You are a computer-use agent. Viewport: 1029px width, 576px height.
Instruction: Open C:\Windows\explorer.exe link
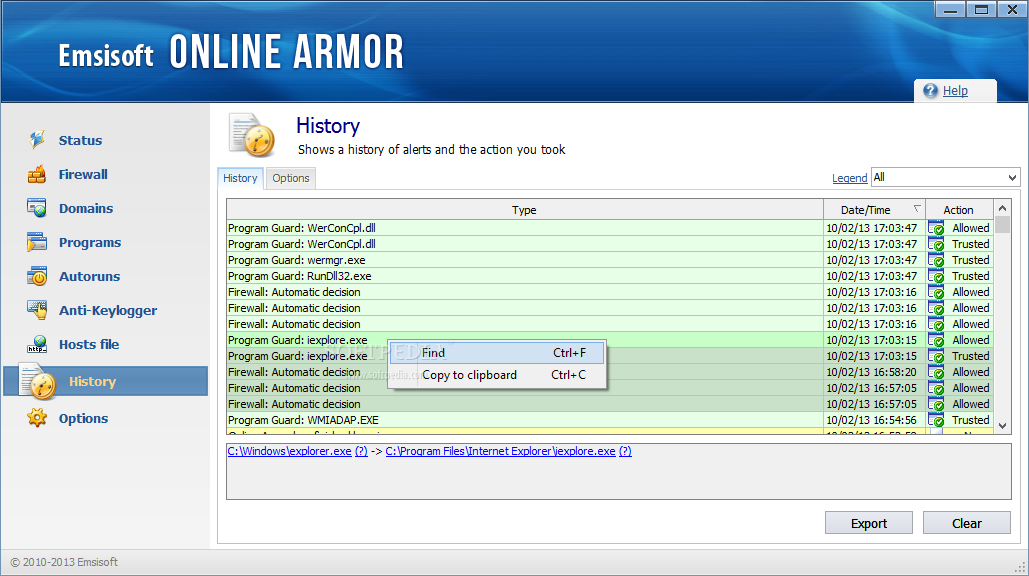(x=289, y=451)
